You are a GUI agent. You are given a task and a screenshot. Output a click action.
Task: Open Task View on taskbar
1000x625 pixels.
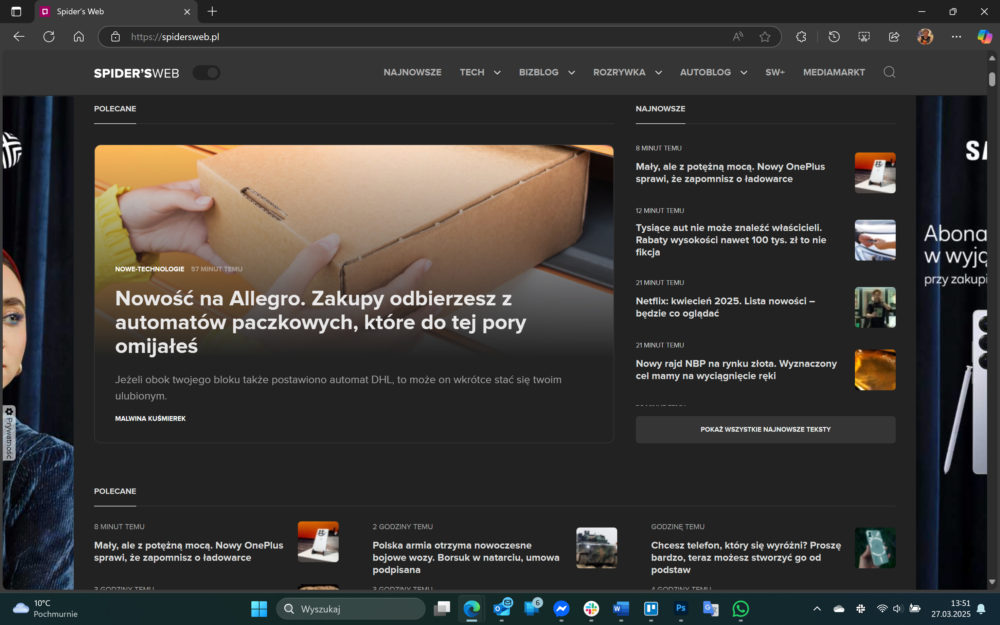(x=442, y=609)
